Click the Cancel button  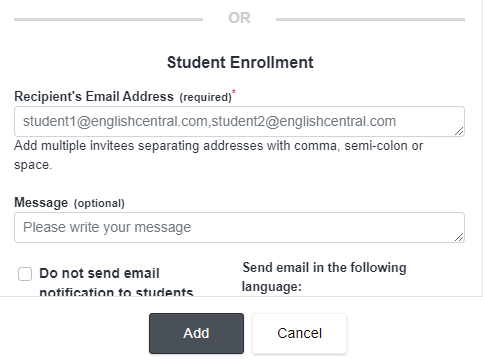tap(299, 333)
